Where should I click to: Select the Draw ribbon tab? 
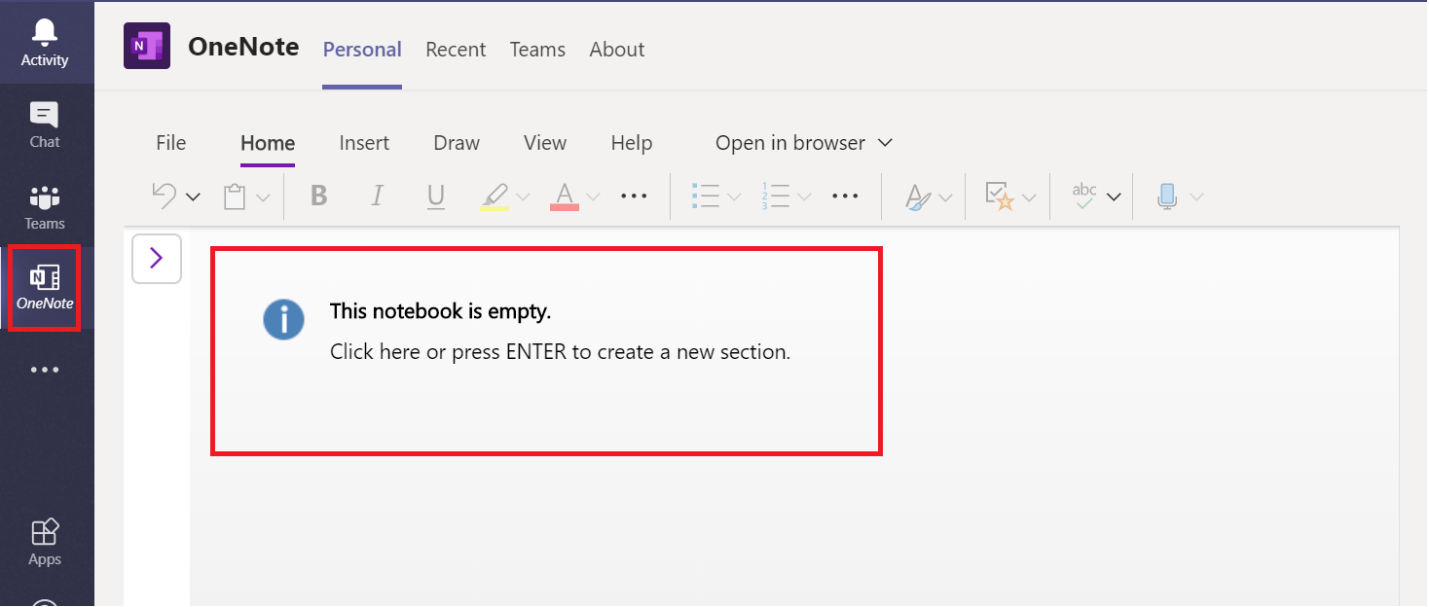coord(457,143)
